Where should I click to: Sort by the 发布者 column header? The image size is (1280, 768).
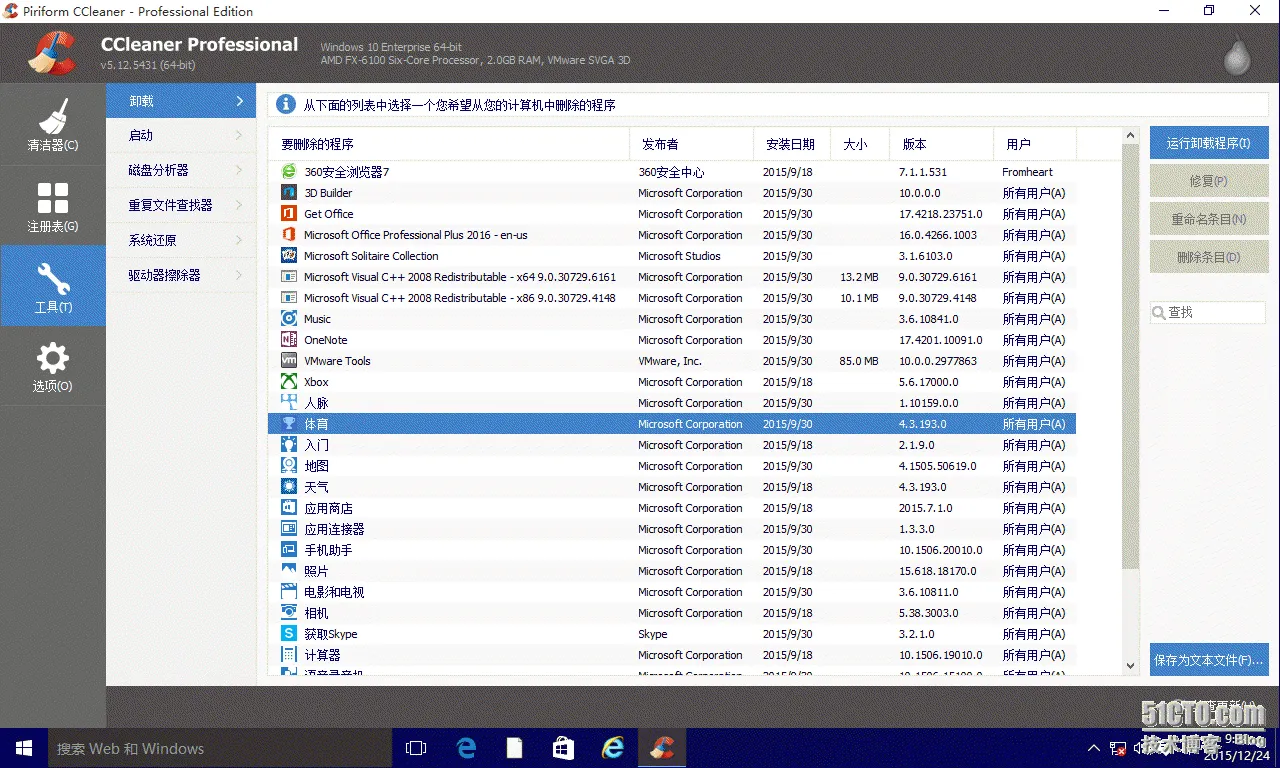tap(691, 144)
